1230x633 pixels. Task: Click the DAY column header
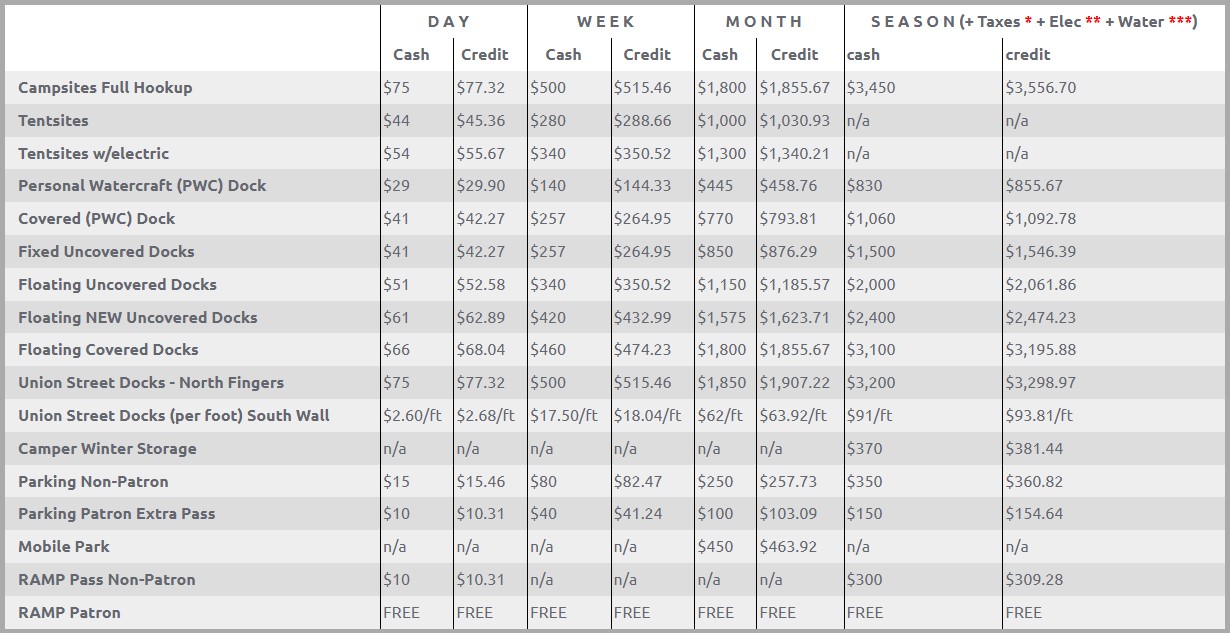point(449,21)
